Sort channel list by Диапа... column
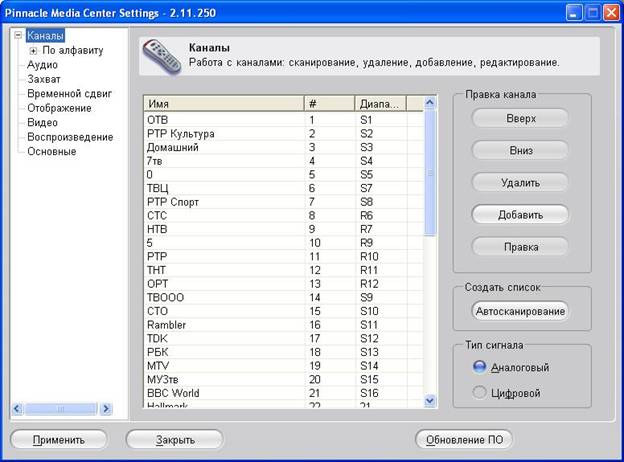The image size is (624, 462). [380, 104]
